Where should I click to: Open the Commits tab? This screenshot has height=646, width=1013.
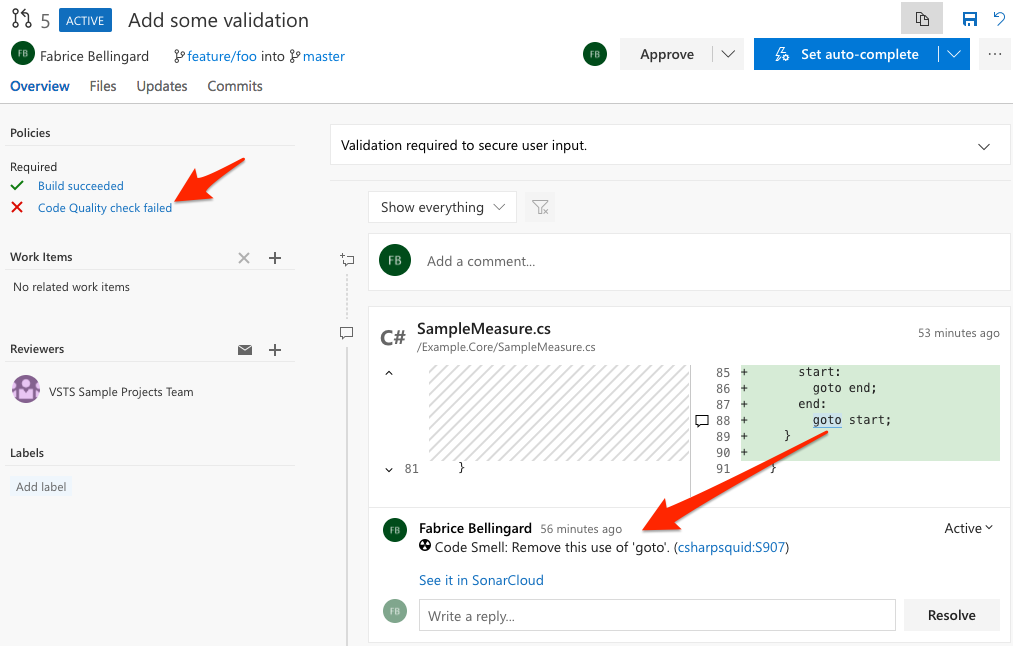[x=234, y=86]
